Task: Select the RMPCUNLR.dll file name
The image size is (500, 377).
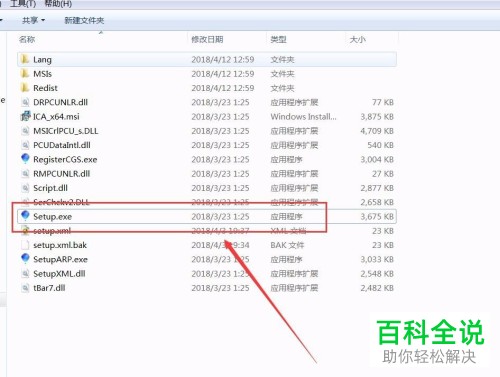Action: point(62,174)
